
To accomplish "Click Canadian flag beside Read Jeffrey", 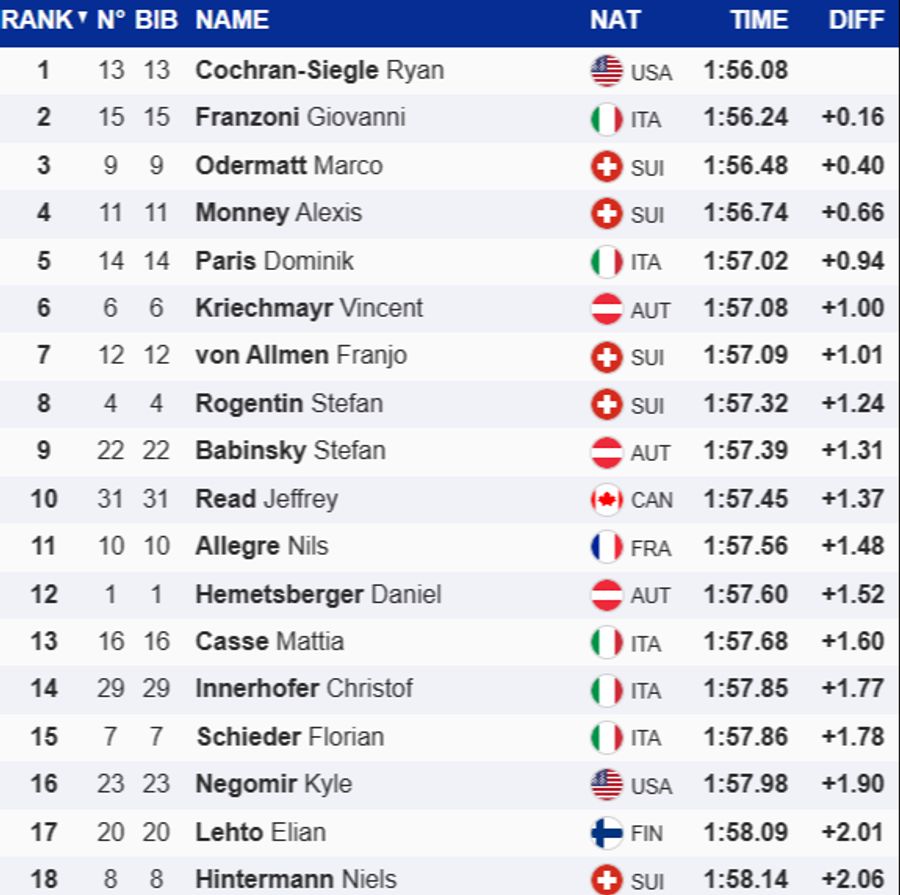I will pyautogui.click(x=606, y=499).
